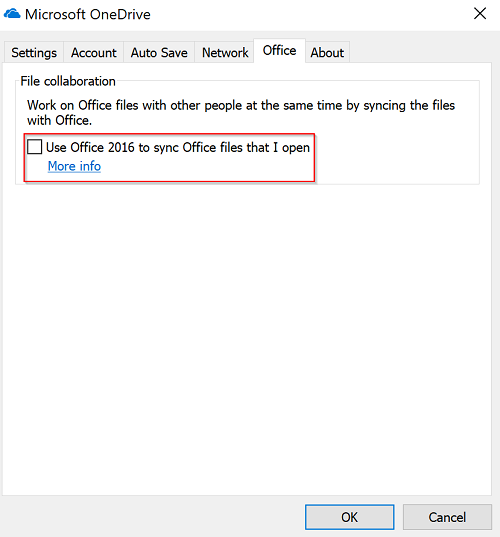
Task: Click the OneDrive cloud icon in title bar
Action: [12, 14]
